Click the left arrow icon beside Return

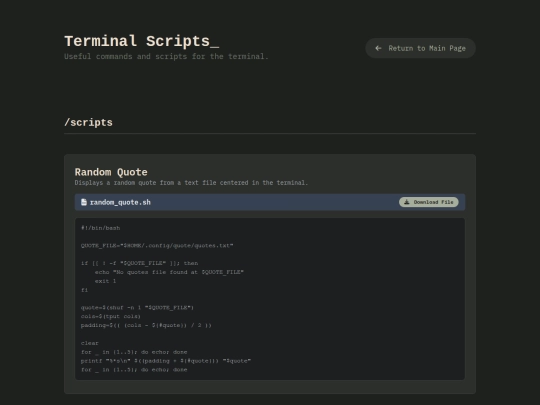[x=378, y=48]
